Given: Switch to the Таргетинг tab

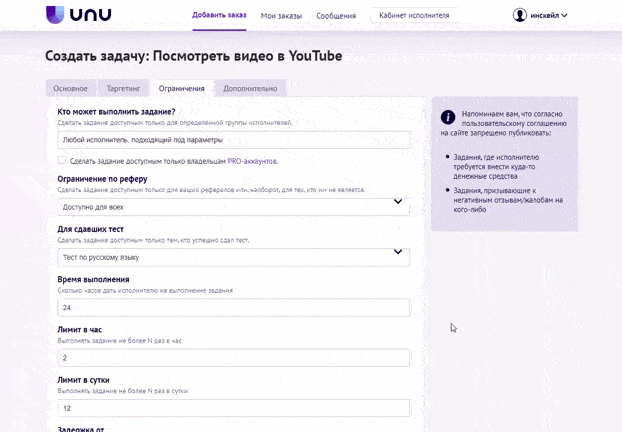Looking at the screenshot, I should pos(123,88).
